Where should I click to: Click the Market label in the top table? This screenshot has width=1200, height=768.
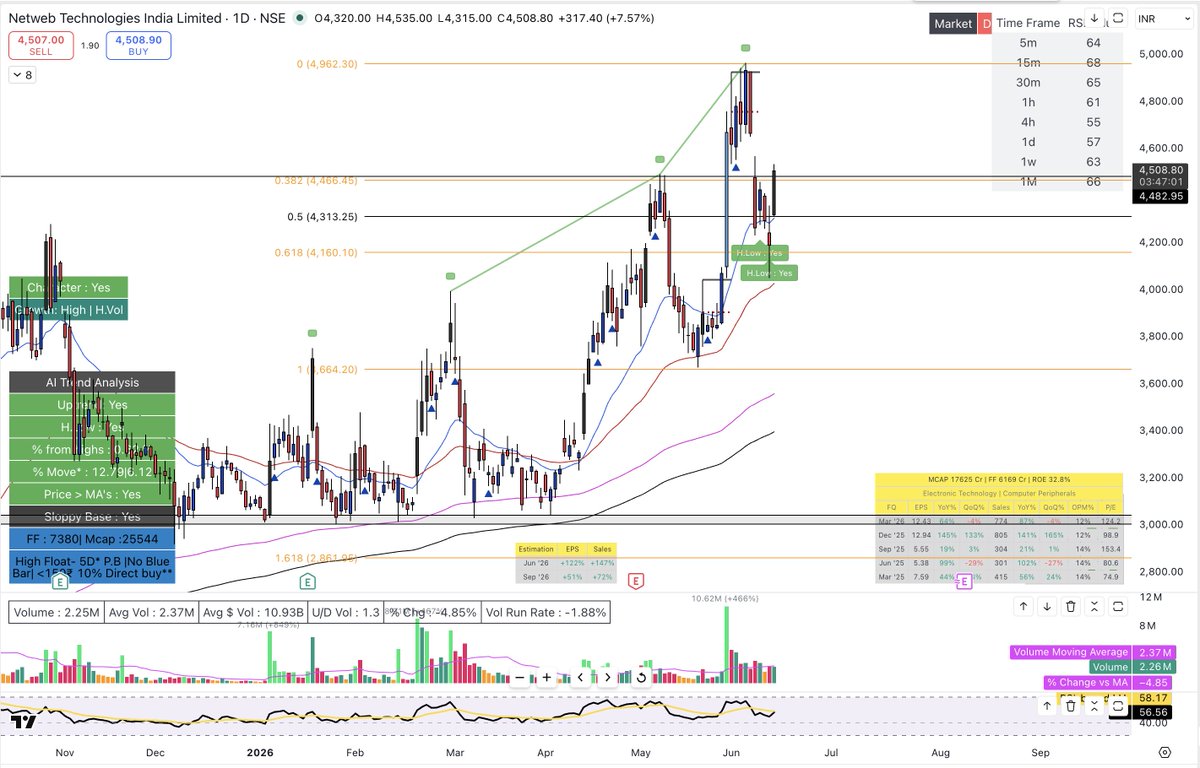[x=952, y=23]
